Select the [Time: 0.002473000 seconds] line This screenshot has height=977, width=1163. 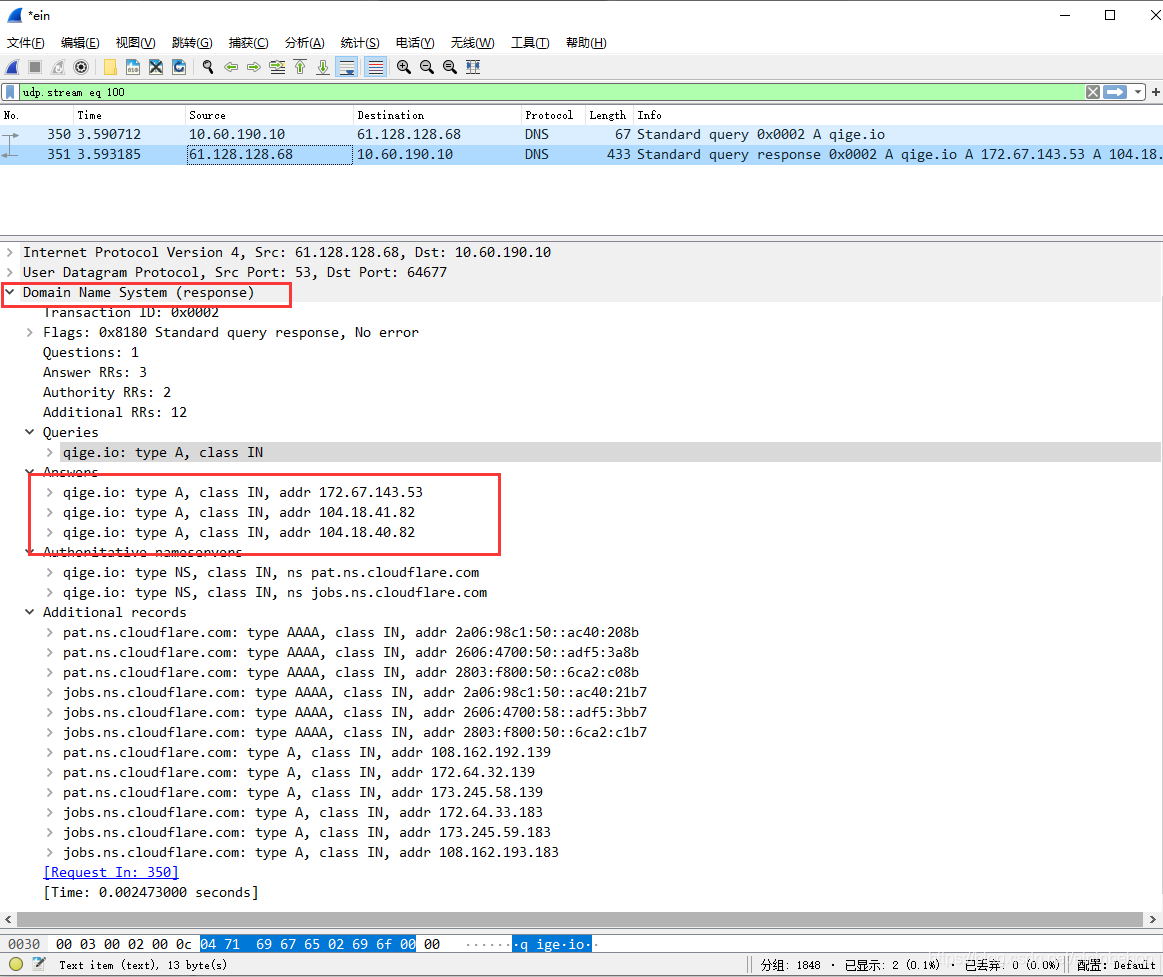tap(151, 892)
